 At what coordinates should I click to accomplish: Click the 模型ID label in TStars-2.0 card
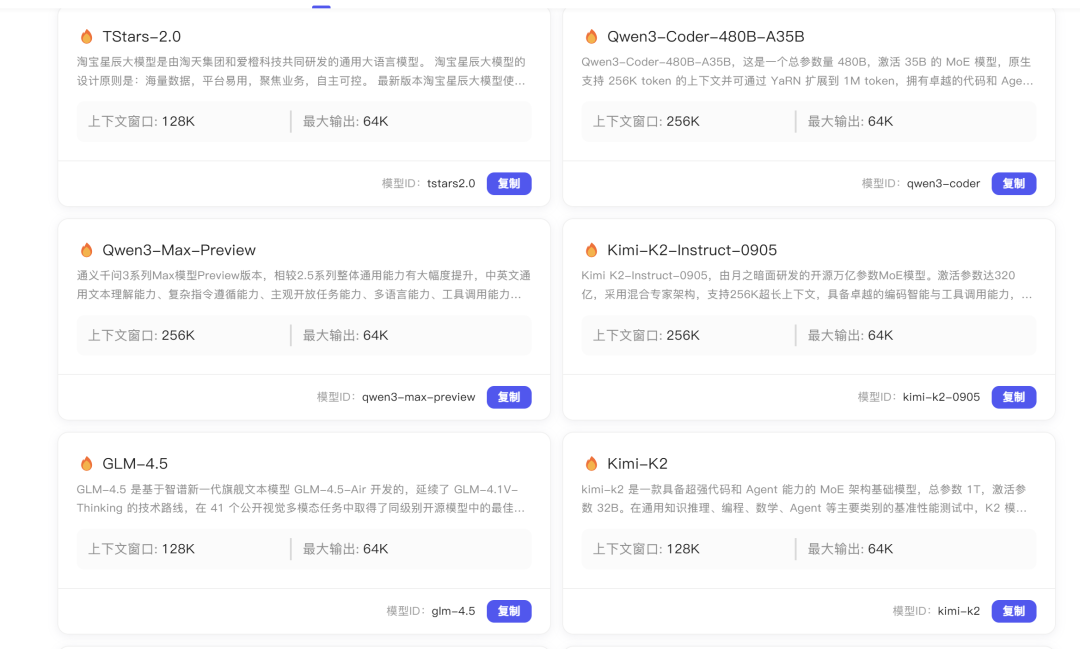pyautogui.click(x=402, y=183)
